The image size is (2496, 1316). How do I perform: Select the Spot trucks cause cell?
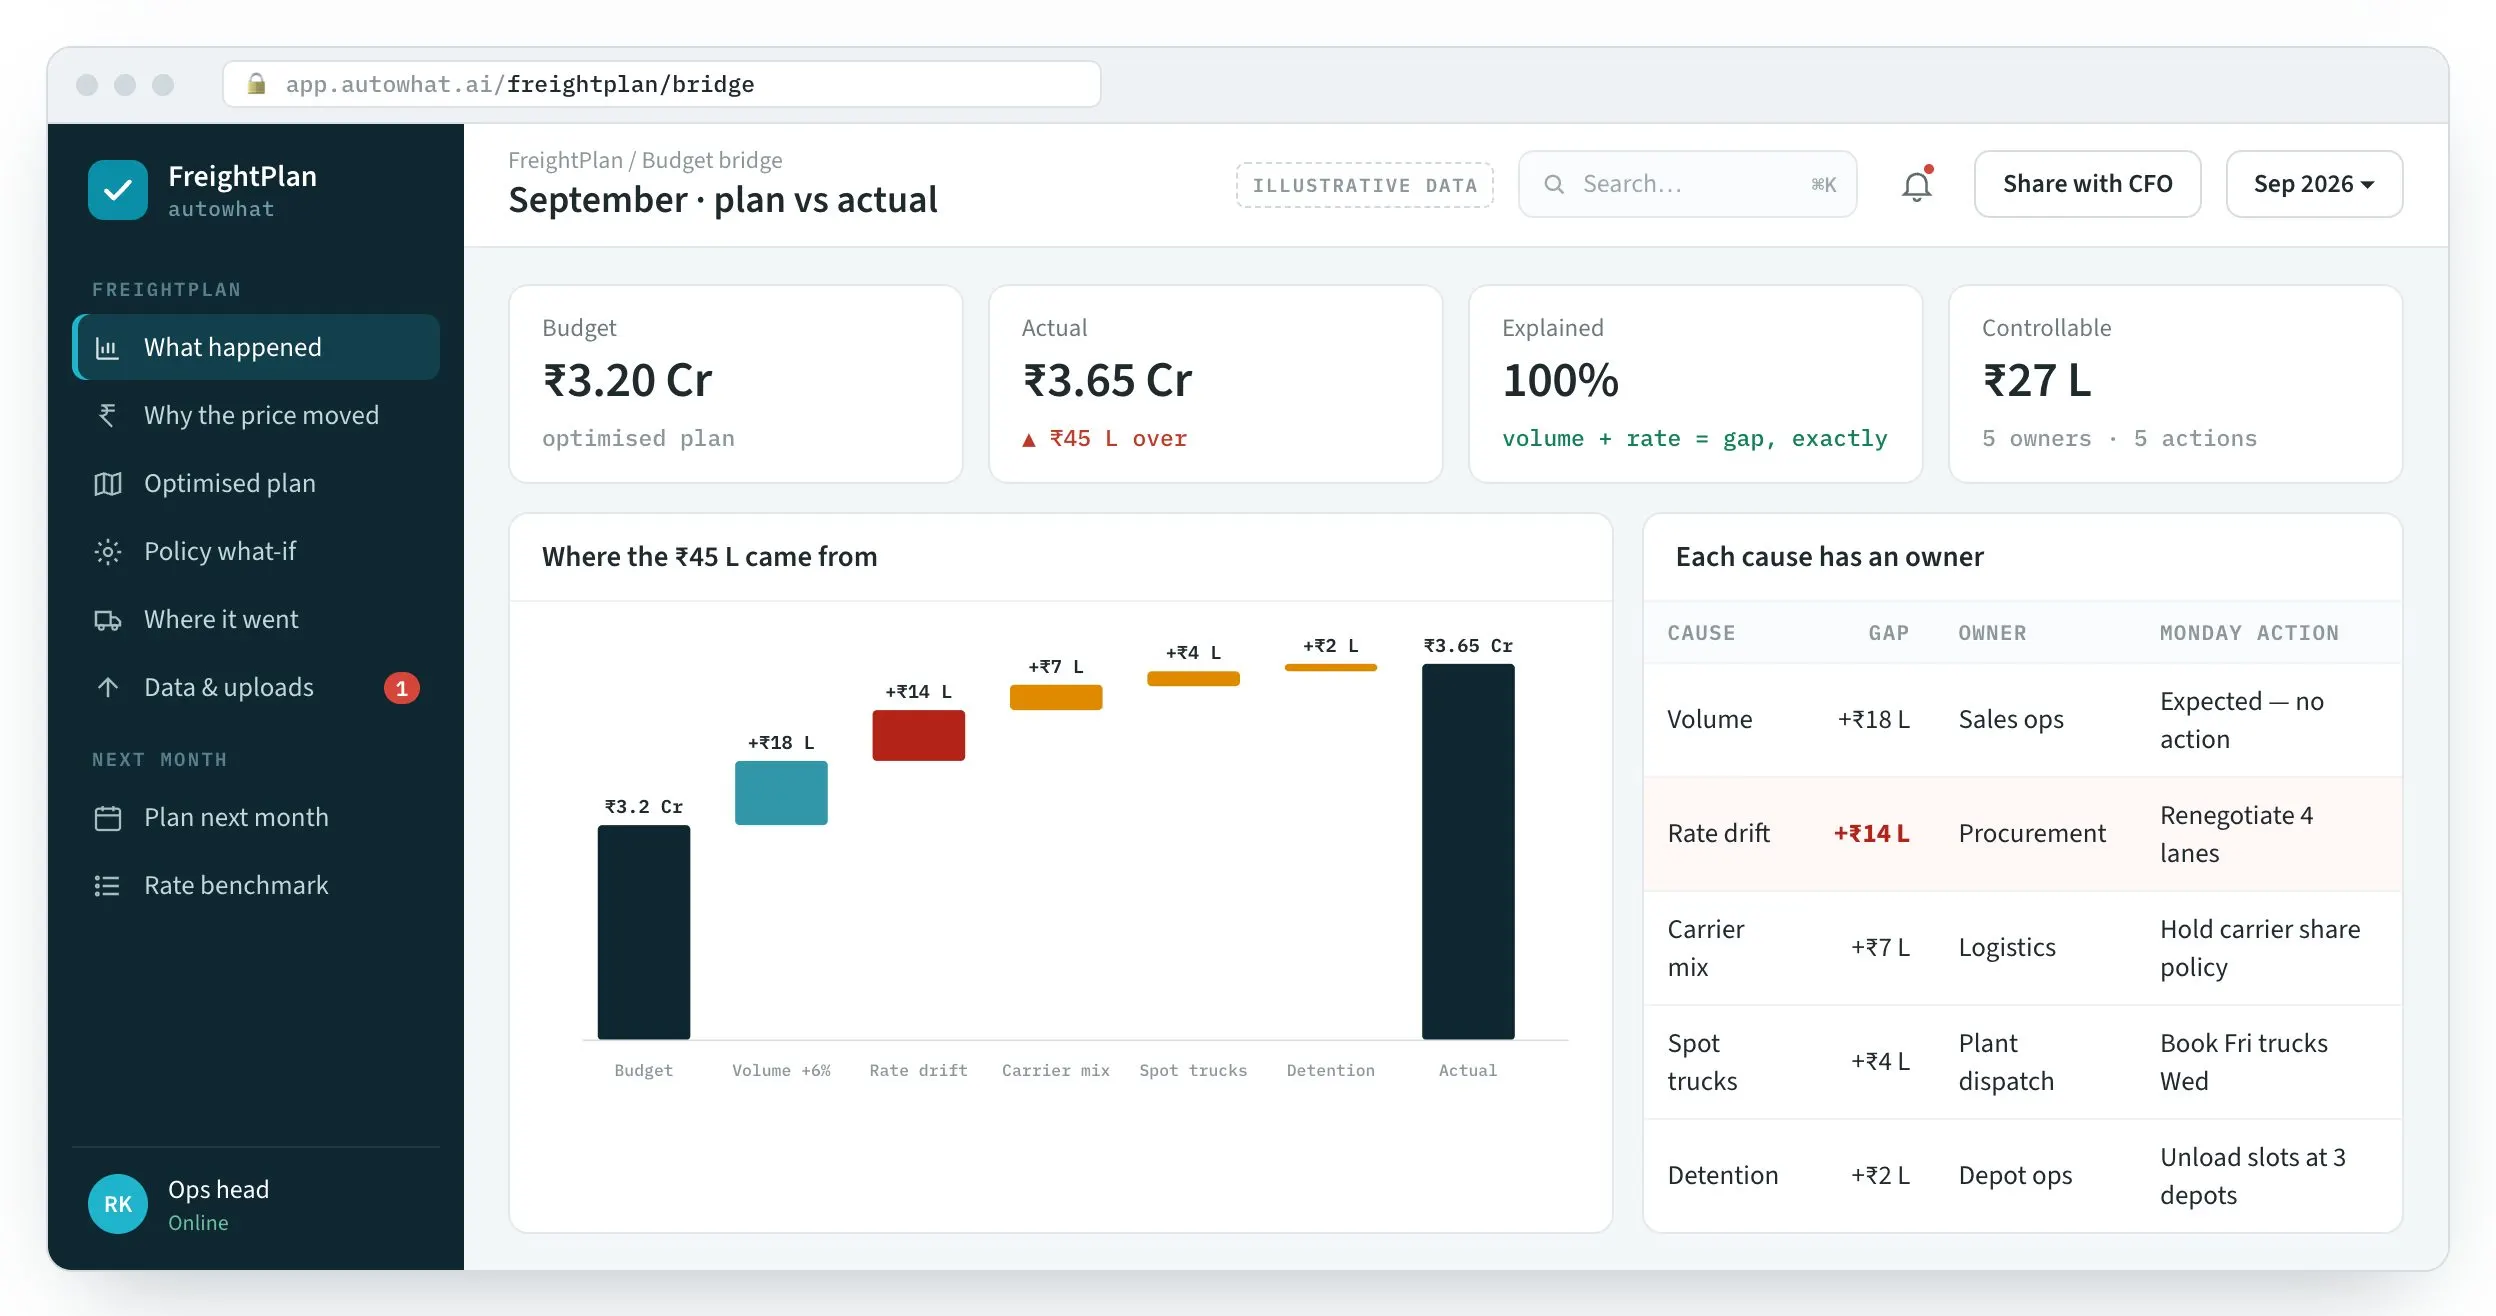[1702, 1062]
